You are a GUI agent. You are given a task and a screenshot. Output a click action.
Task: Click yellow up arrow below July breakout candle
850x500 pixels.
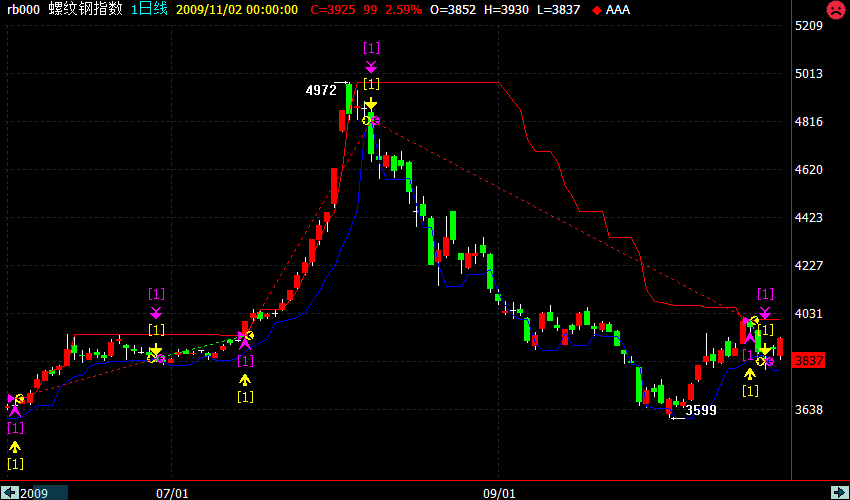(x=245, y=379)
